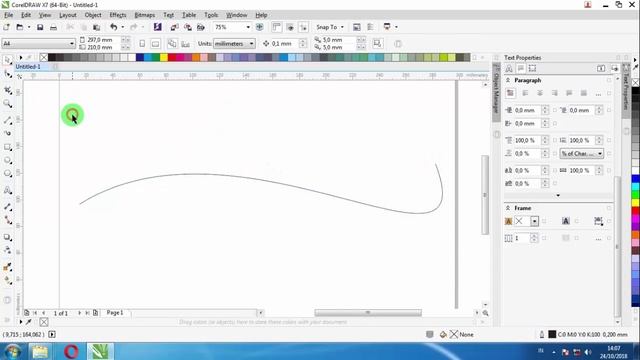This screenshot has width=640, height=360.
Task: Open the % of Char. height dropdown
Action: pyautogui.click(x=600, y=153)
